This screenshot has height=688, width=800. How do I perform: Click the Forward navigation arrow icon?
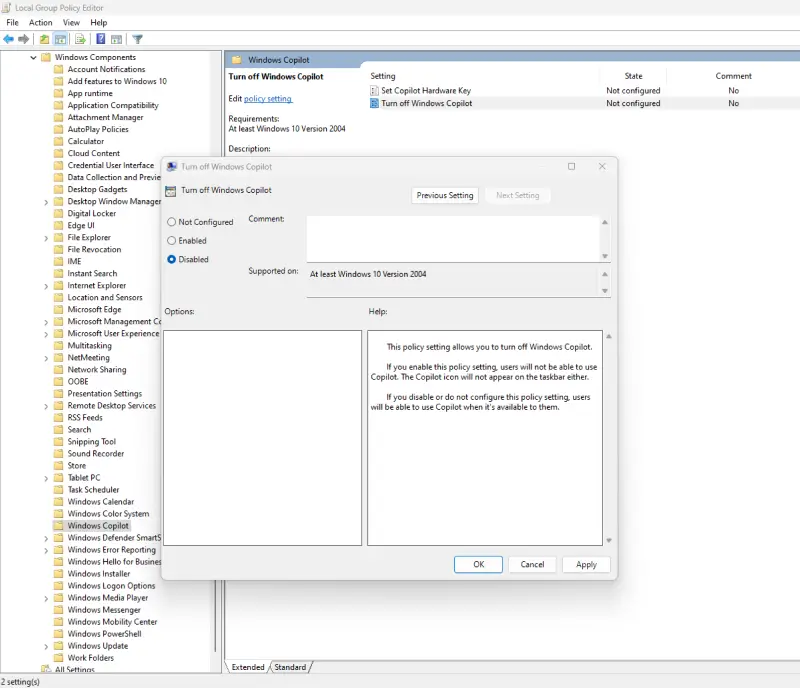coord(23,38)
